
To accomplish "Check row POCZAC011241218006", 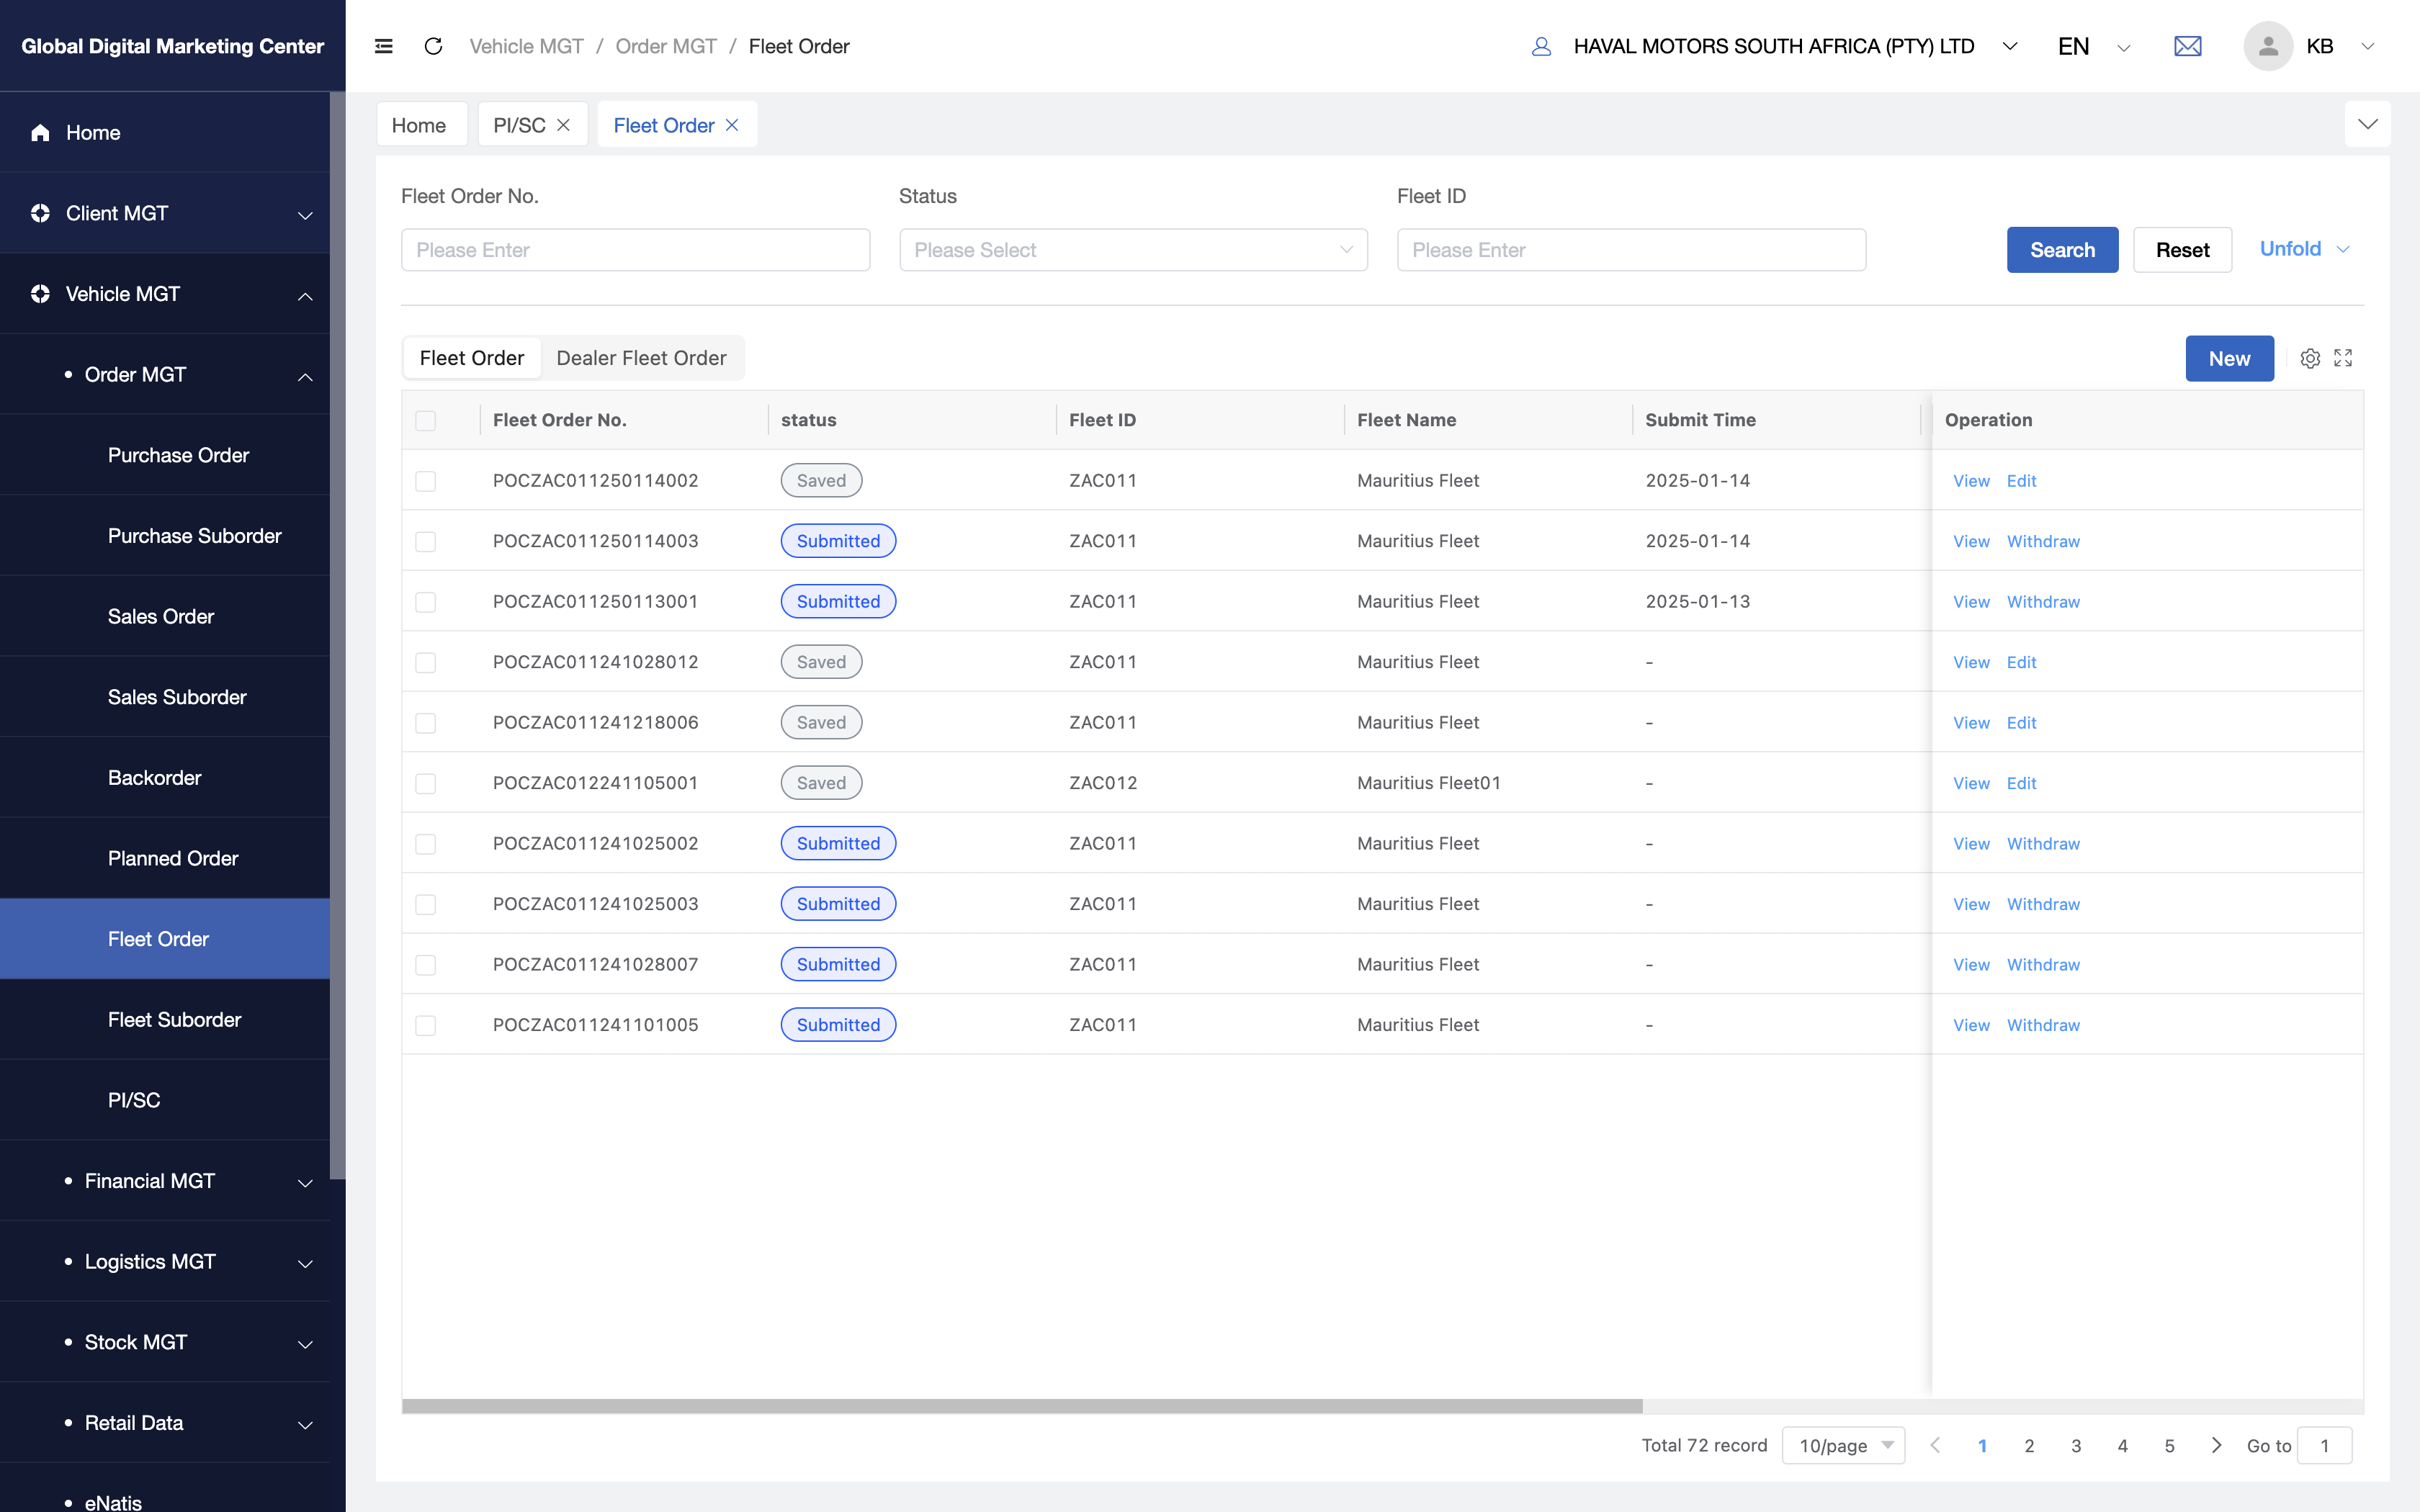I will point(425,723).
